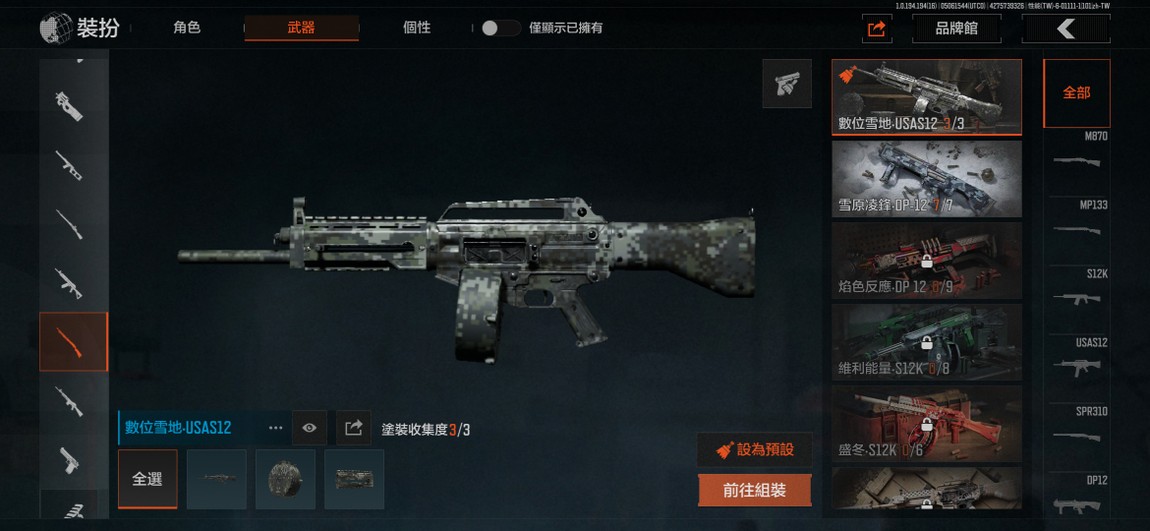
Task: Click the weapon inspect icon above skin list
Action: tap(787, 84)
